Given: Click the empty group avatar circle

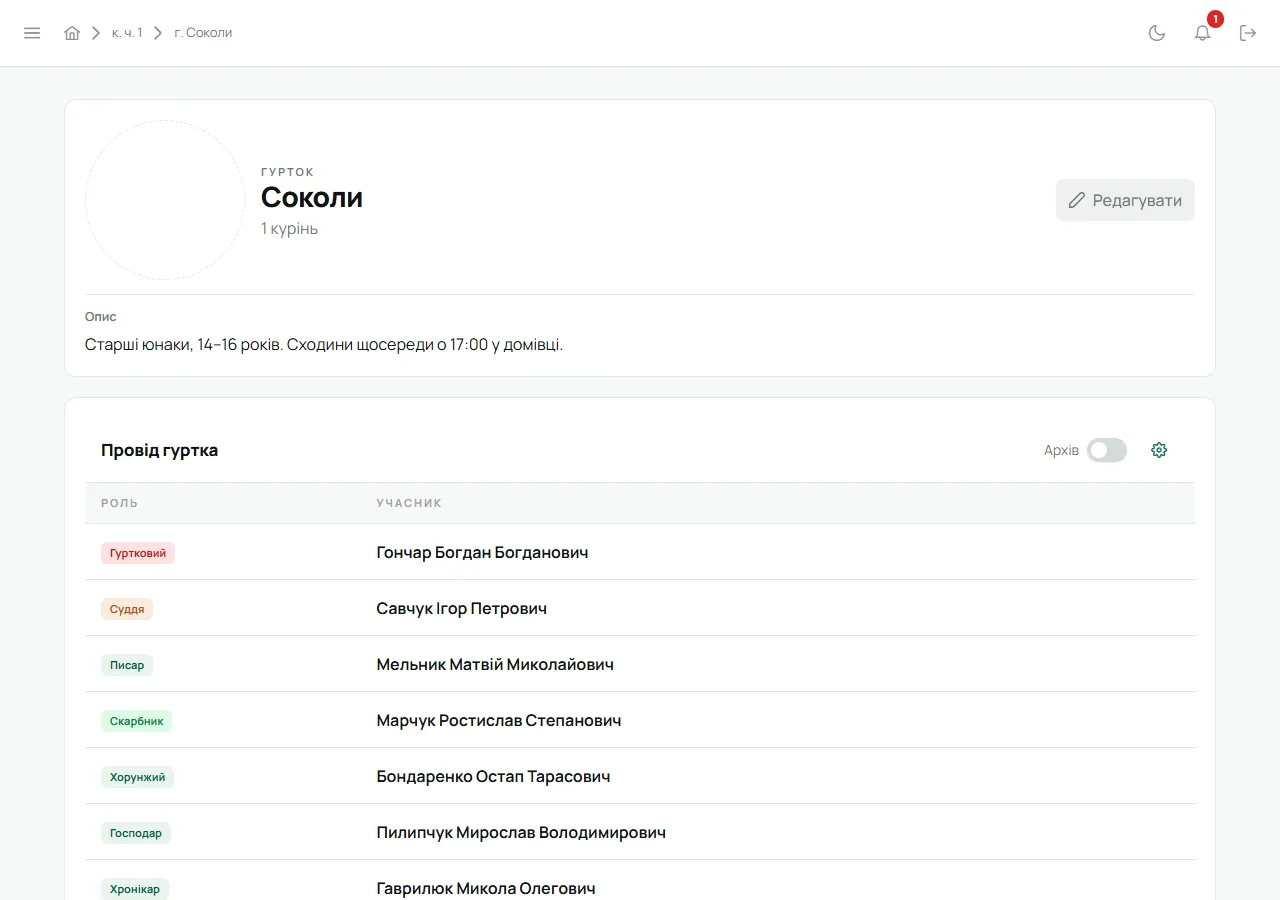Looking at the screenshot, I should click(165, 200).
